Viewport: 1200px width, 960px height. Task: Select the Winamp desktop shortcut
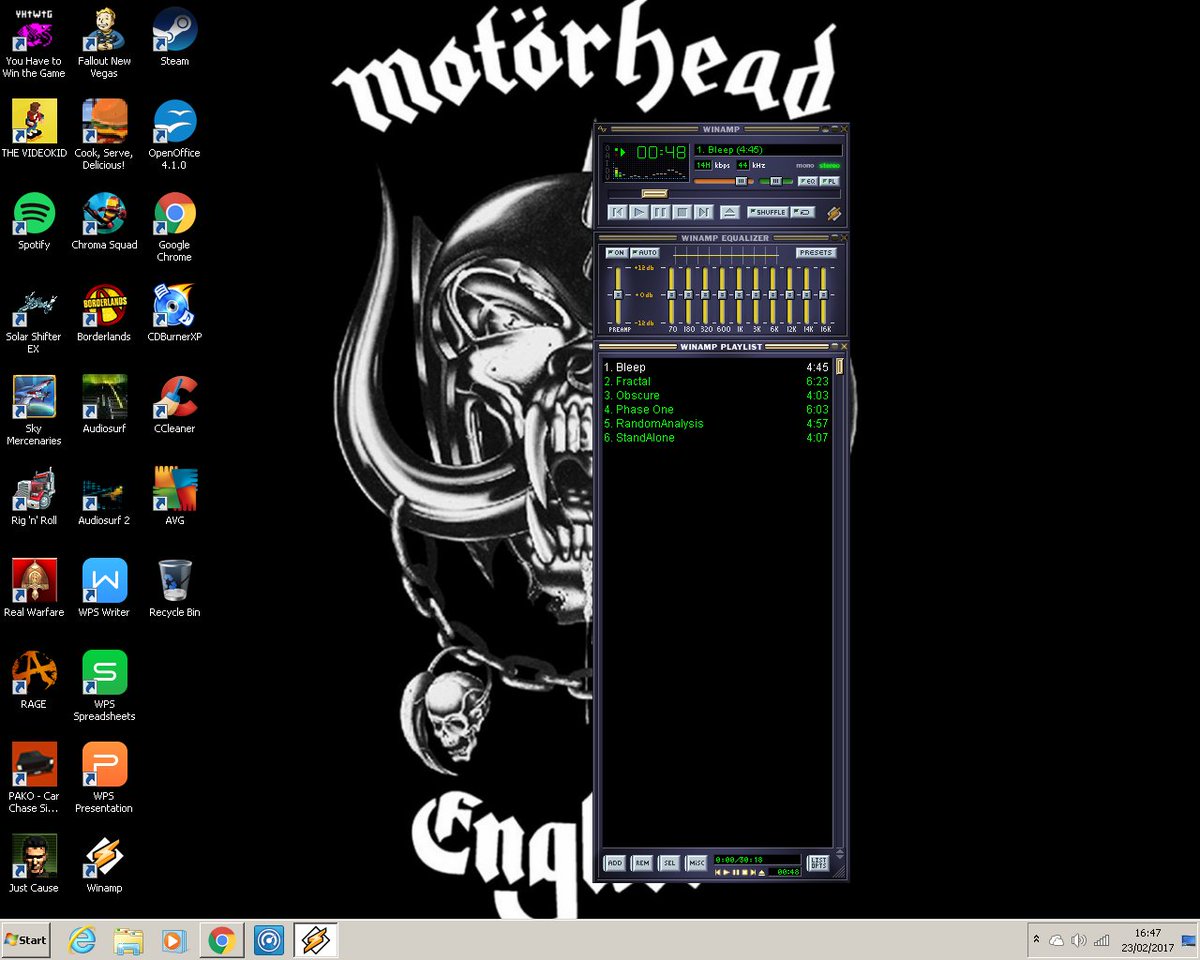104,865
